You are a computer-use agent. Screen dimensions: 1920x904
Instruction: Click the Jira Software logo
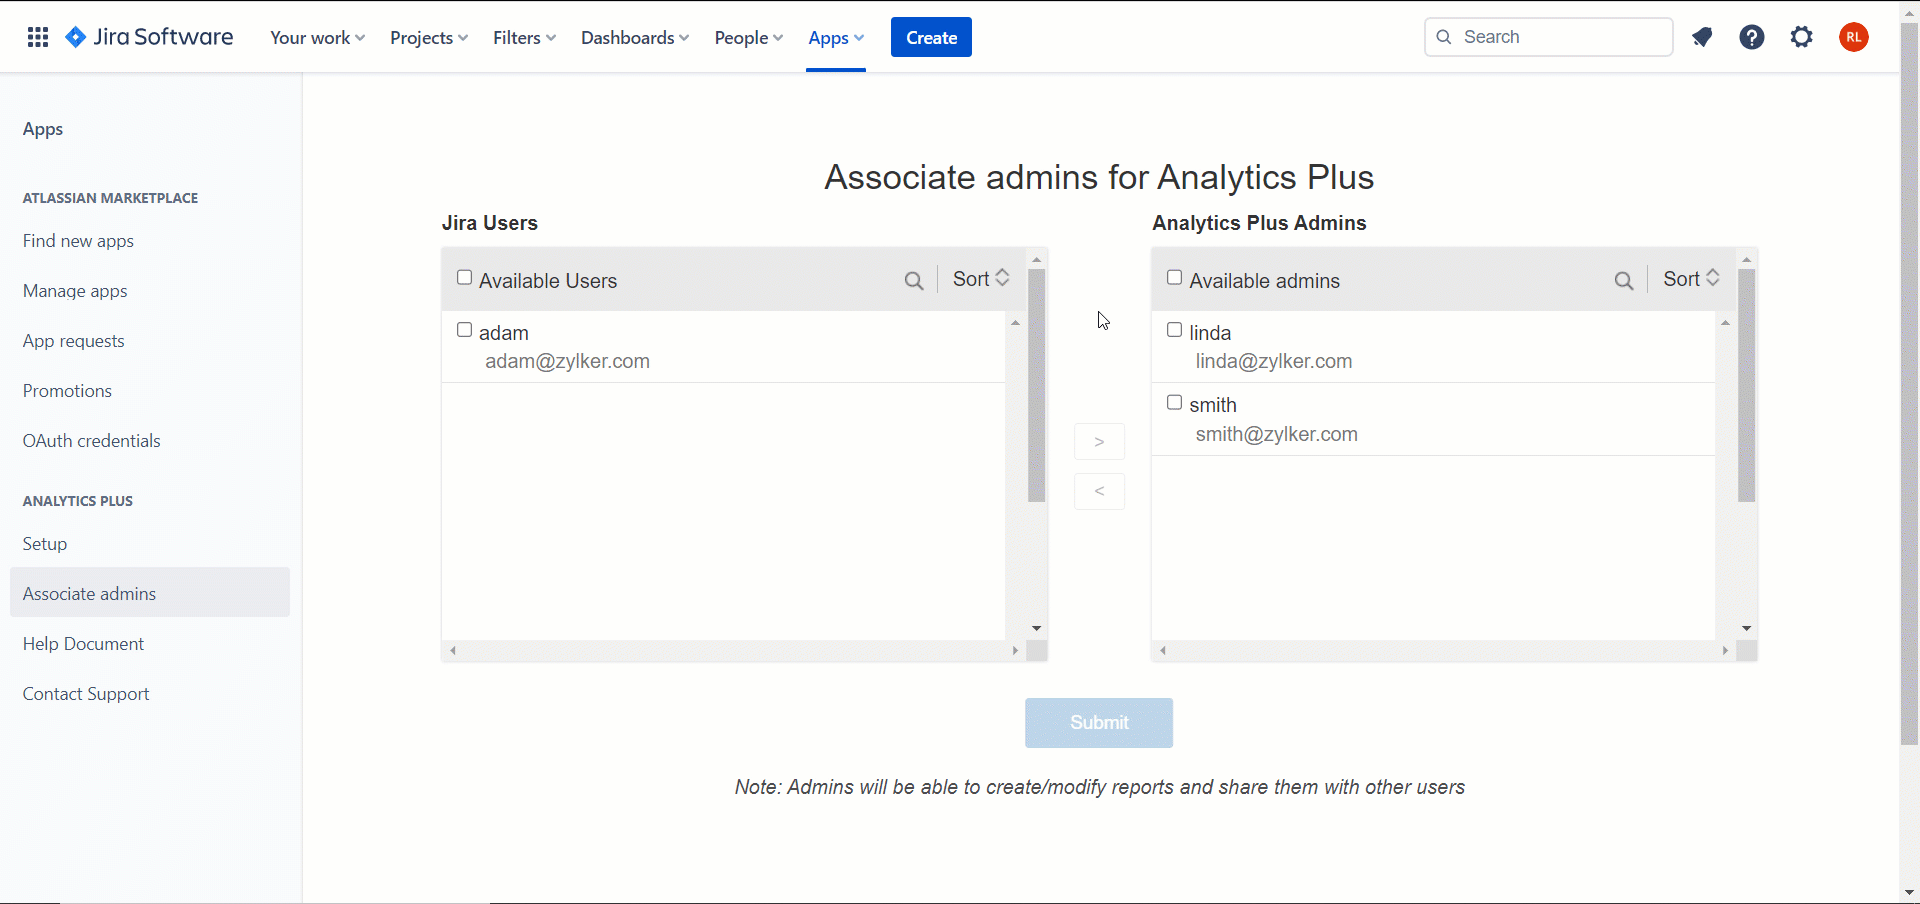click(149, 37)
